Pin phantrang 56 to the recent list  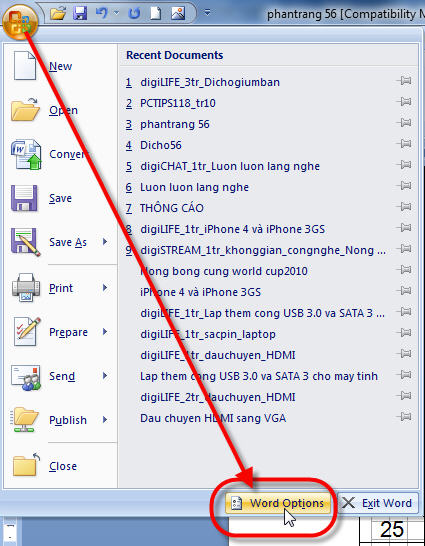coord(404,123)
